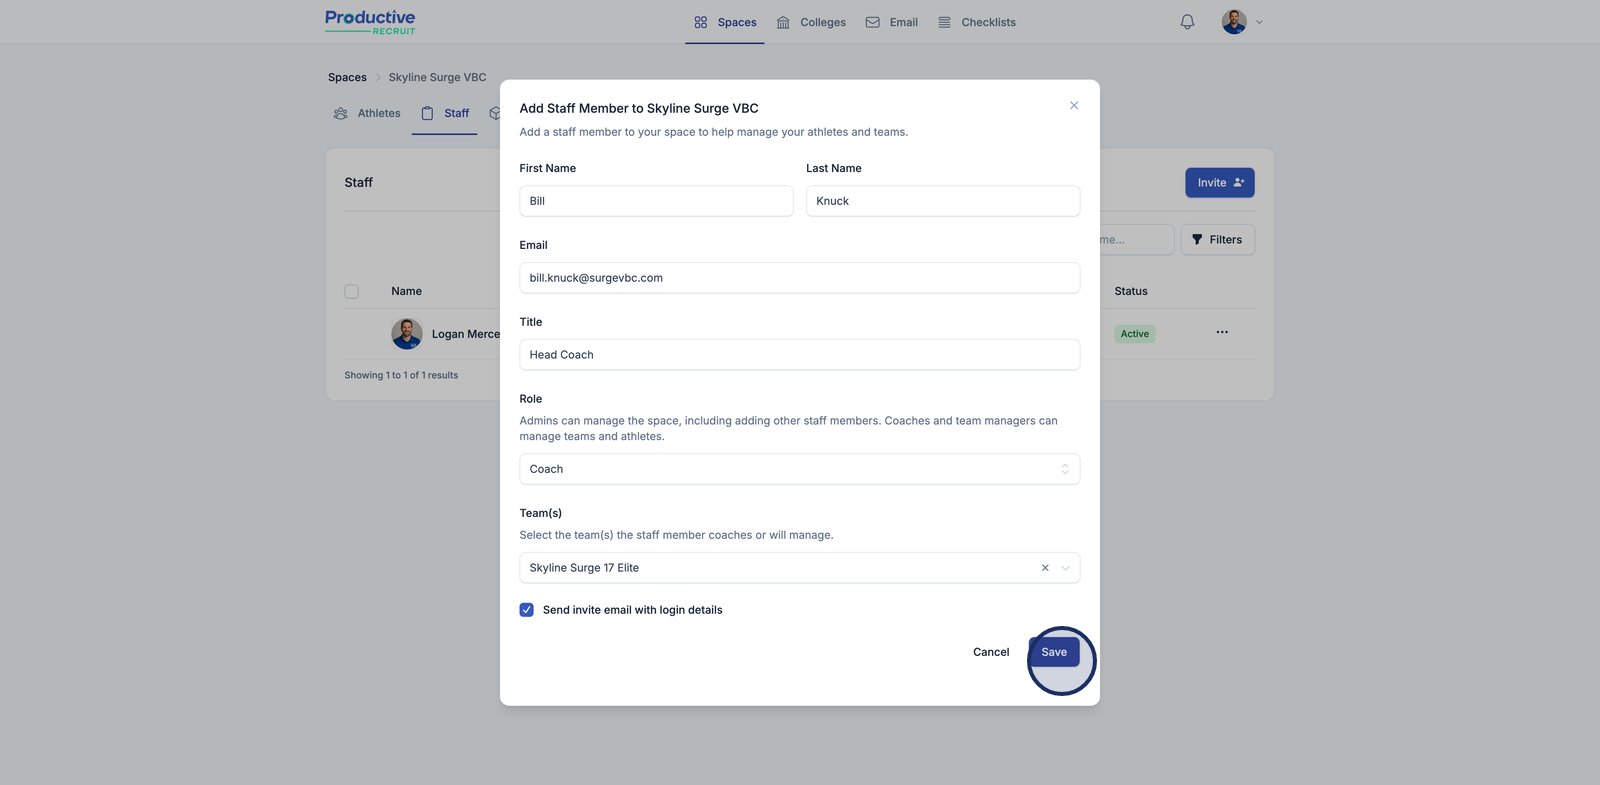1600x785 pixels.
Task: Click the Invite button
Action: tap(1219, 183)
